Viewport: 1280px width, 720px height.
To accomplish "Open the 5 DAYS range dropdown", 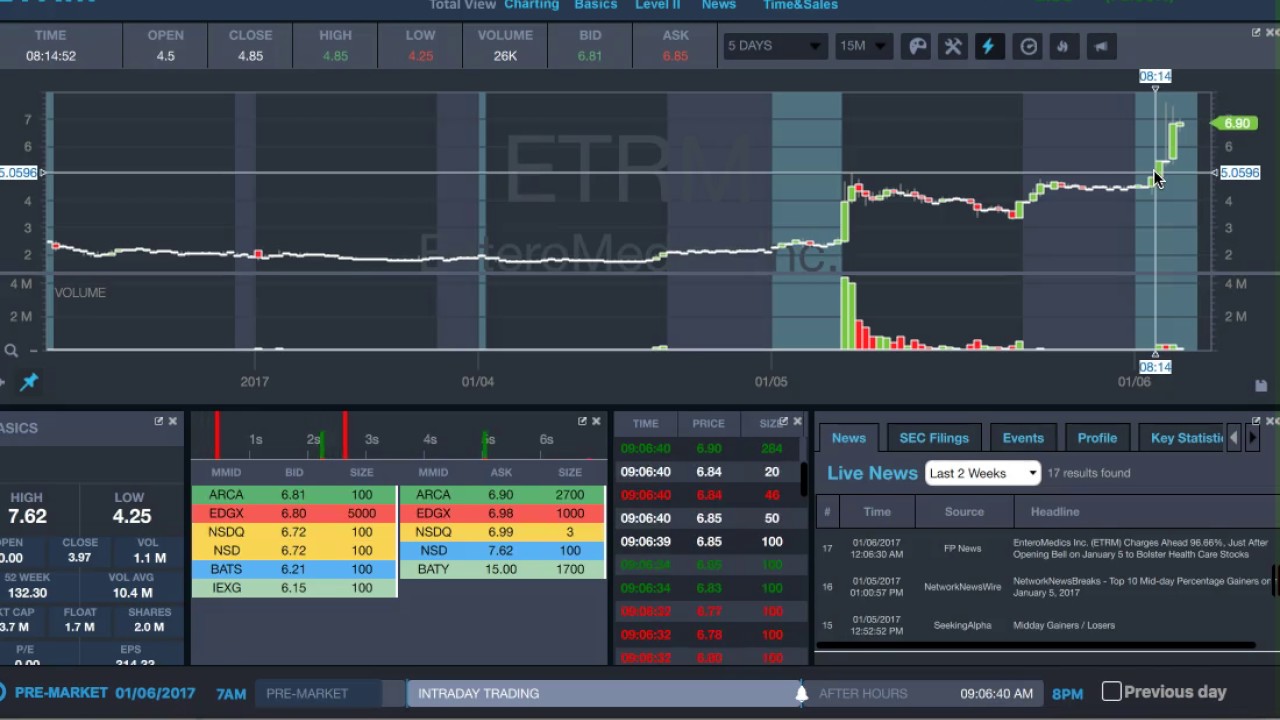I will click(775, 46).
